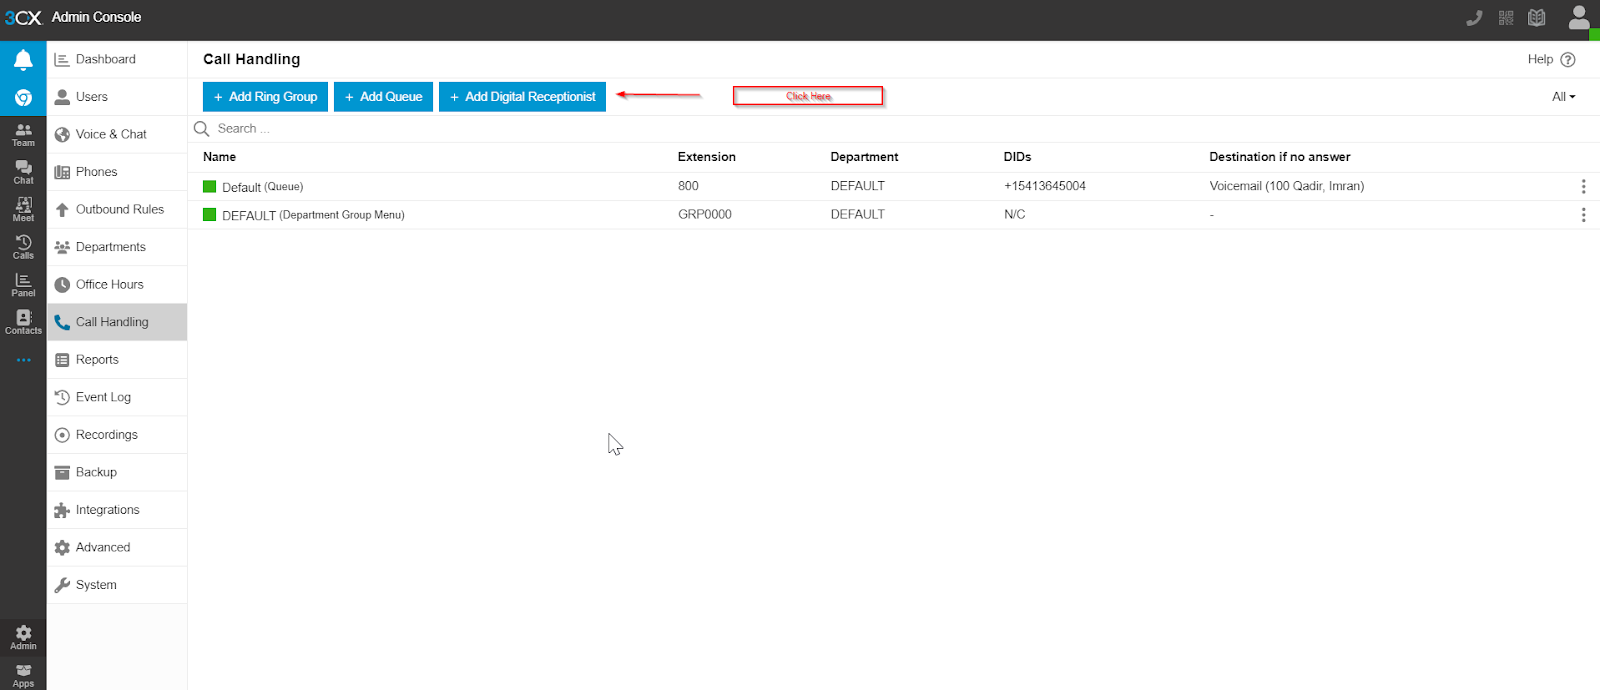
Task: Open Office Hours in sidebar
Action: [109, 285]
